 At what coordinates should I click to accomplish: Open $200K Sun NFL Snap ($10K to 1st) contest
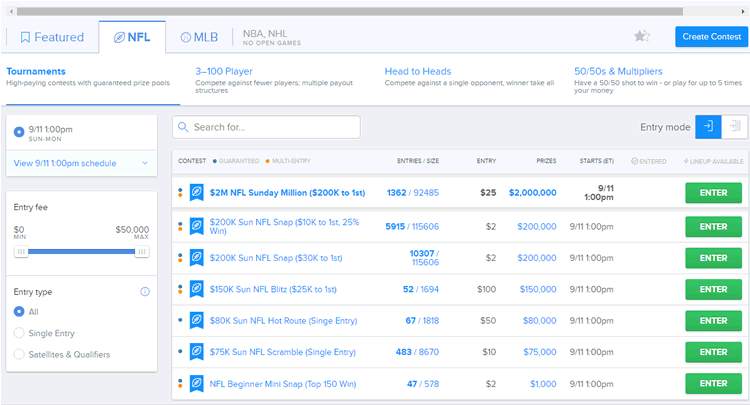[285, 226]
